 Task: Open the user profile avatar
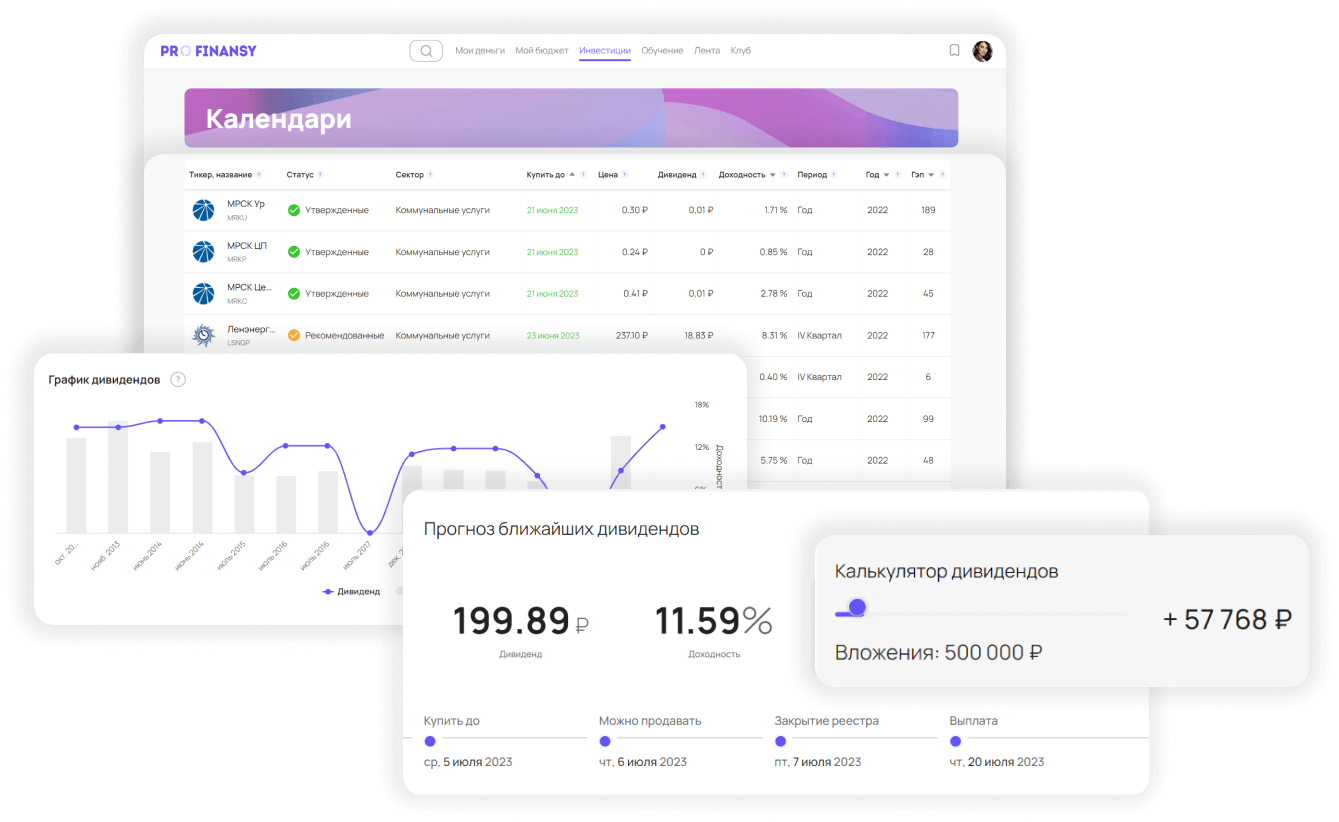coord(983,51)
